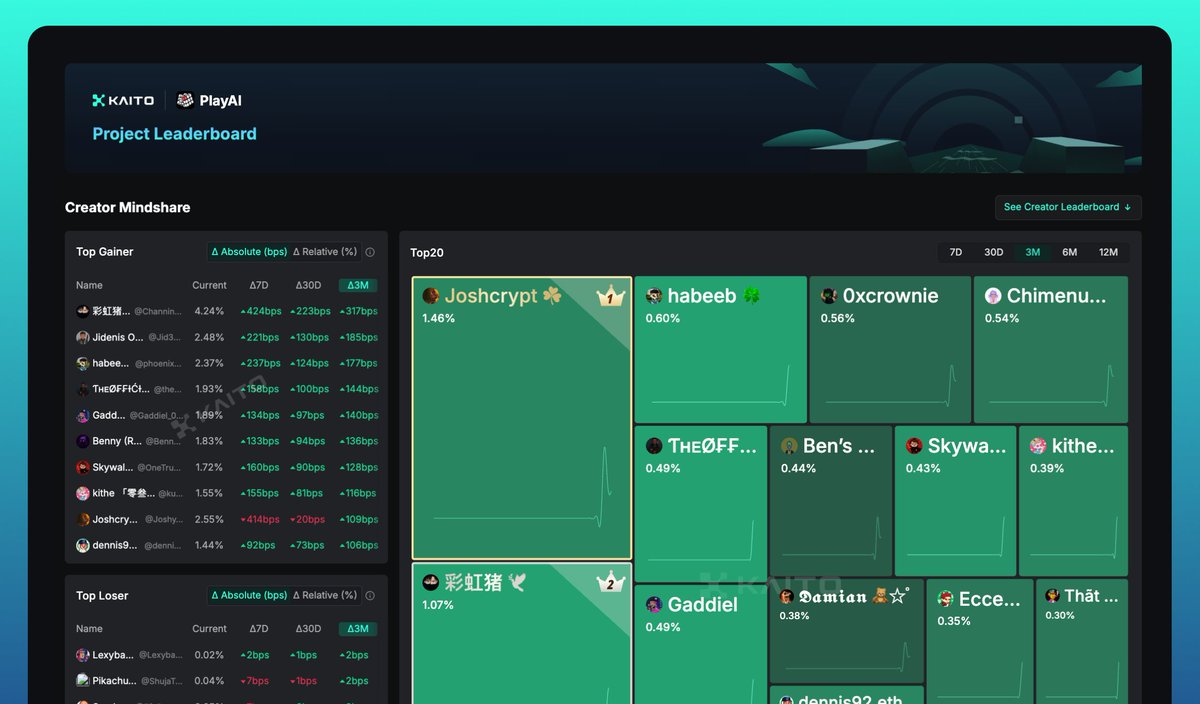Screen dimensions: 1200x704
Task: Click Skywa... avatar in treemap
Action: pyautogui.click(x=914, y=446)
